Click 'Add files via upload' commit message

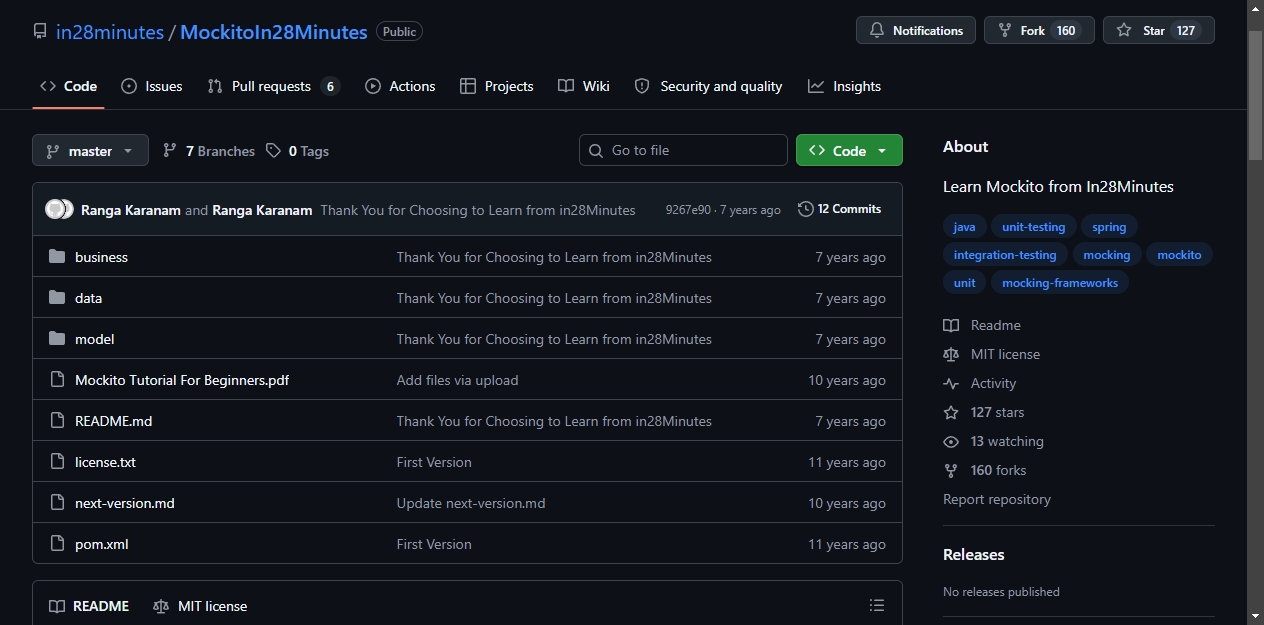(457, 380)
